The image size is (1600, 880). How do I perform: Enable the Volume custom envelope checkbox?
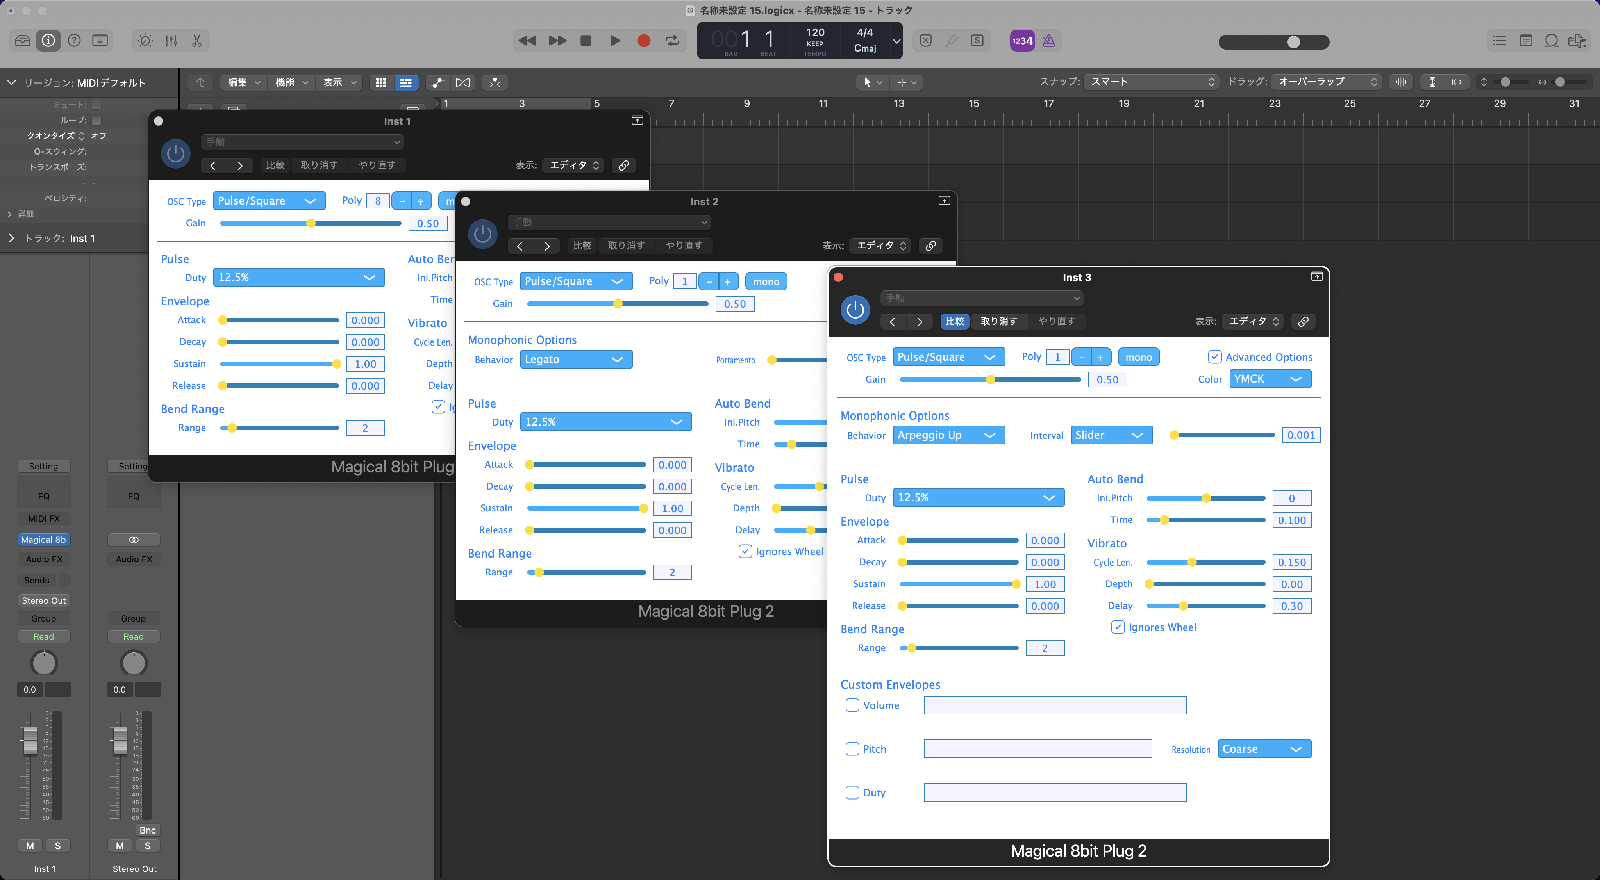(853, 705)
